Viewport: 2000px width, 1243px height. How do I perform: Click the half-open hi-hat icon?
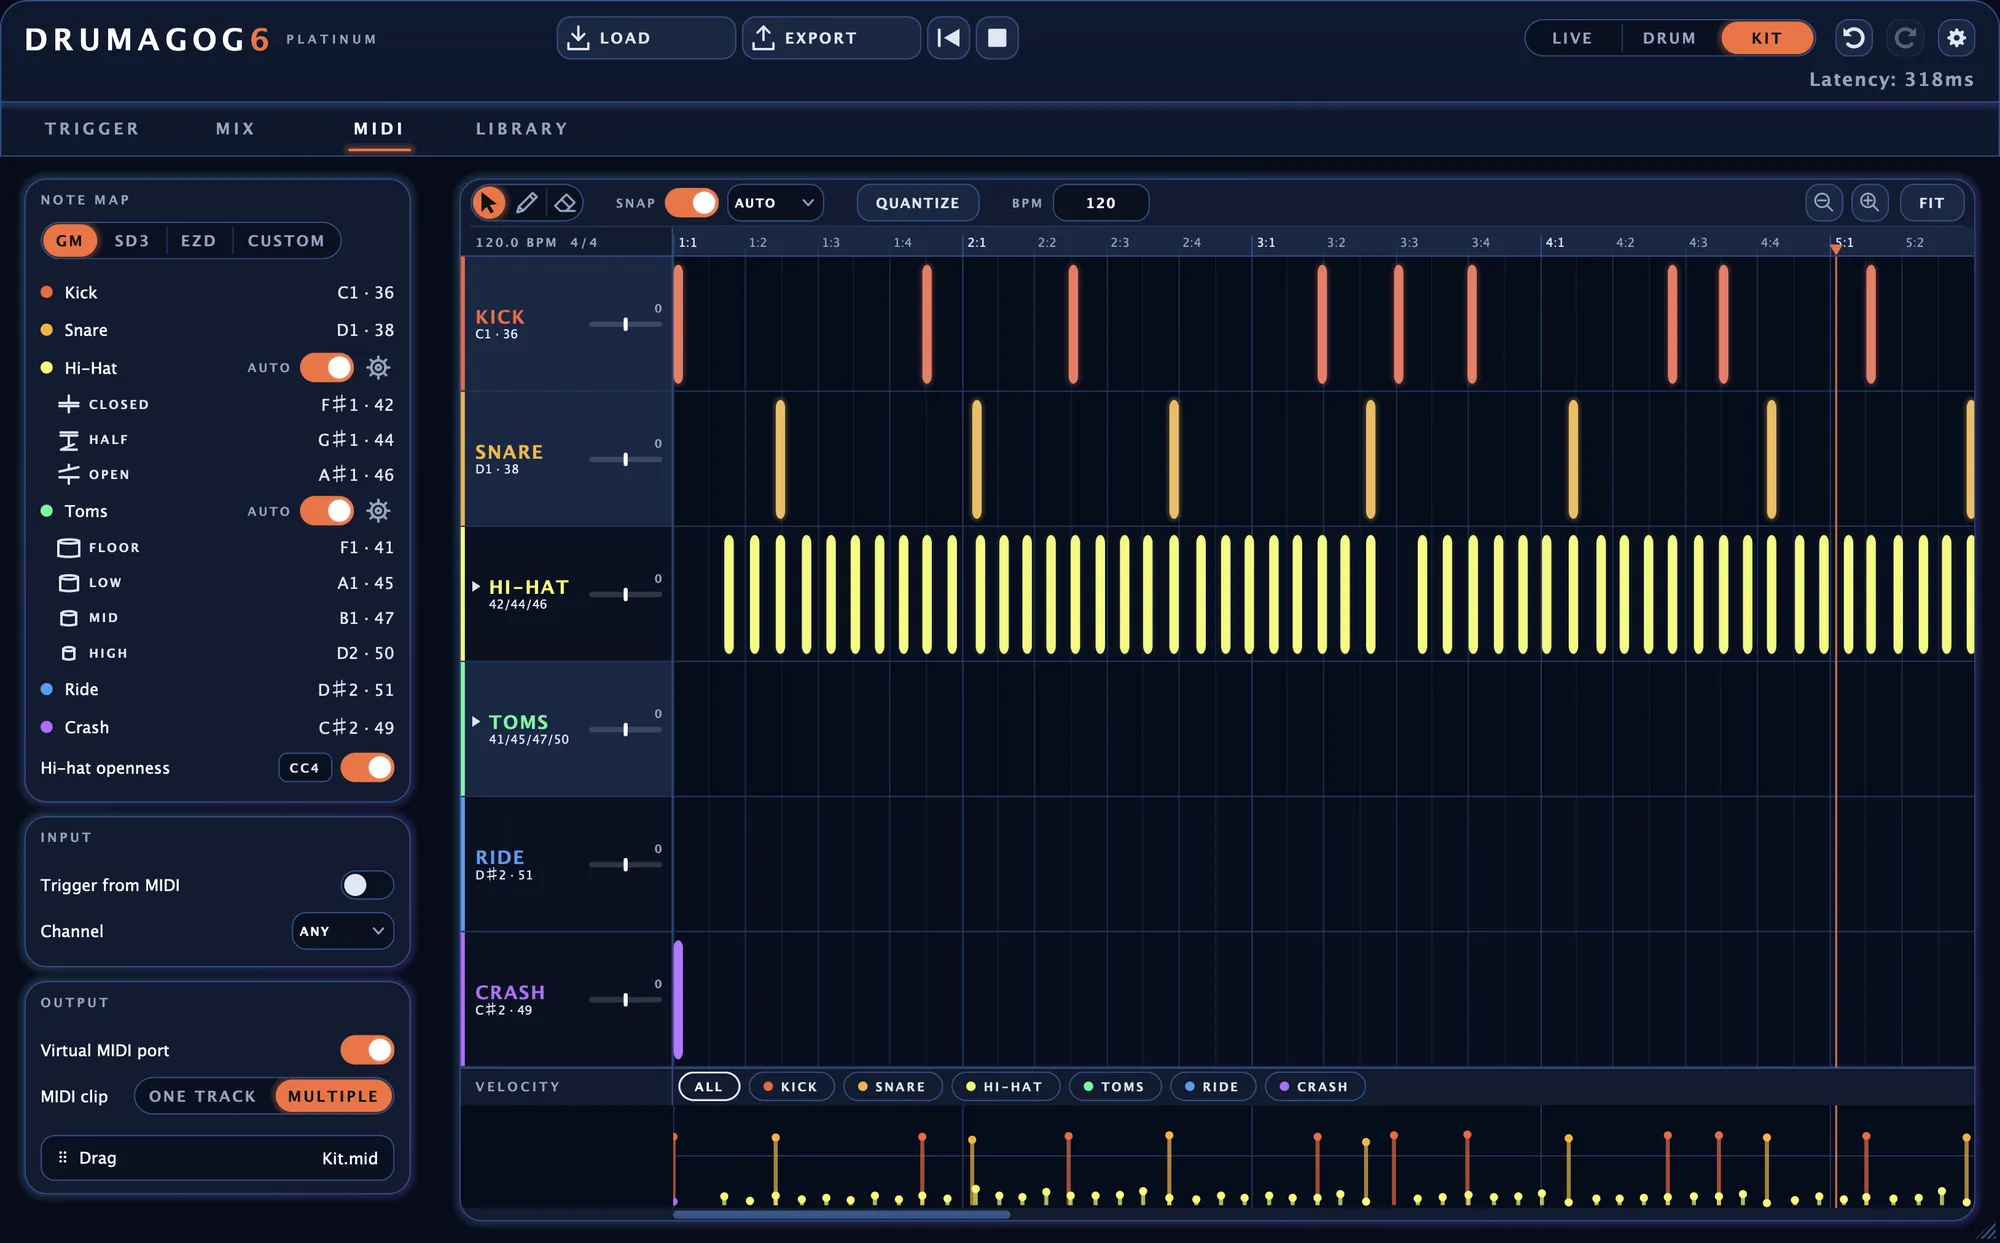[68, 440]
